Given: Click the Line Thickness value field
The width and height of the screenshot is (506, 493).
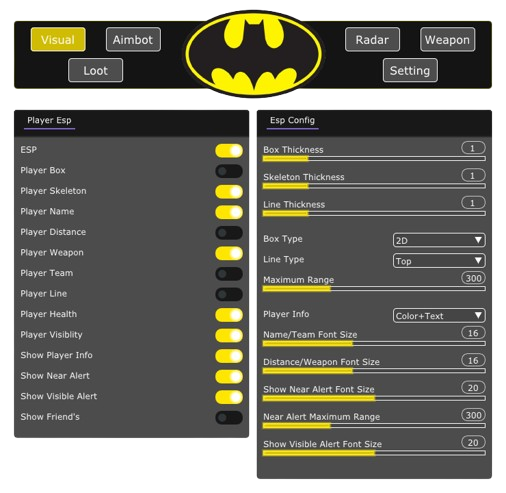Looking at the screenshot, I should coord(473,203).
